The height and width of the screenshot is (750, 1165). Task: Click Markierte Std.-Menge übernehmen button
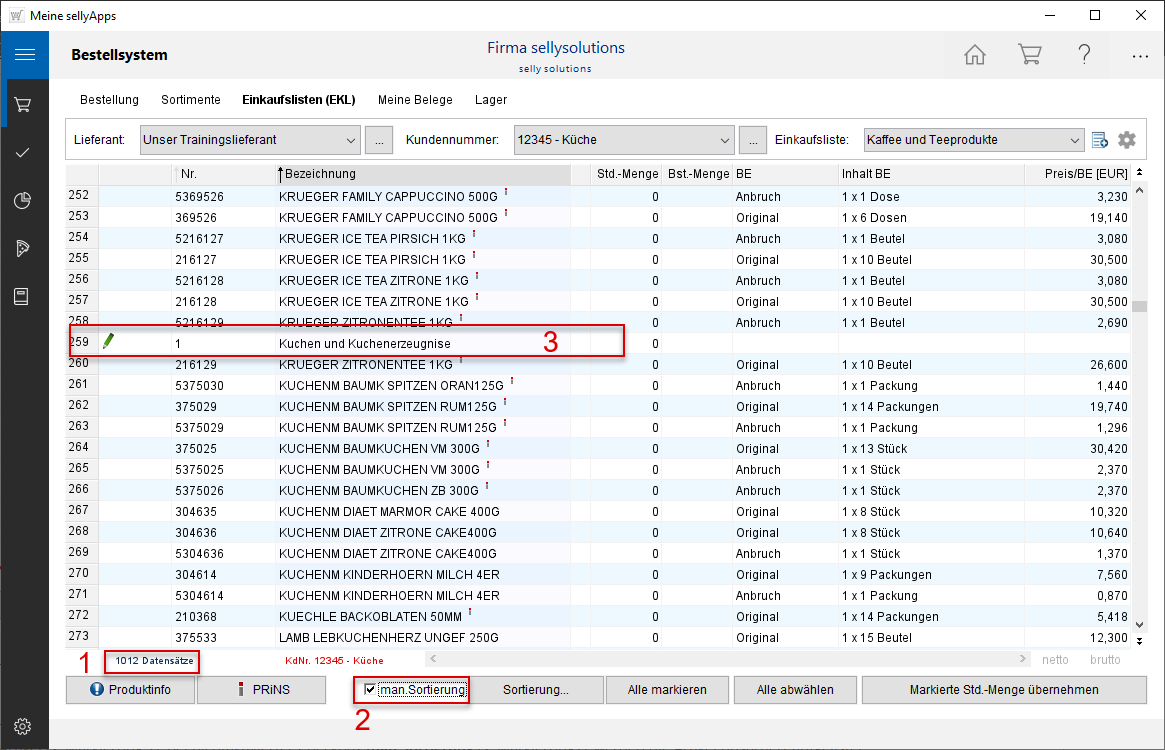point(1003,689)
